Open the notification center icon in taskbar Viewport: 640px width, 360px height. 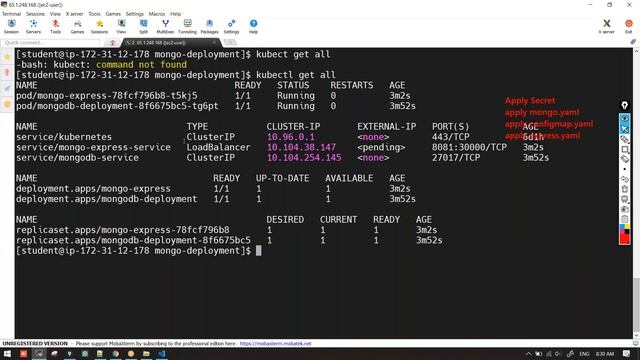(627, 354)
